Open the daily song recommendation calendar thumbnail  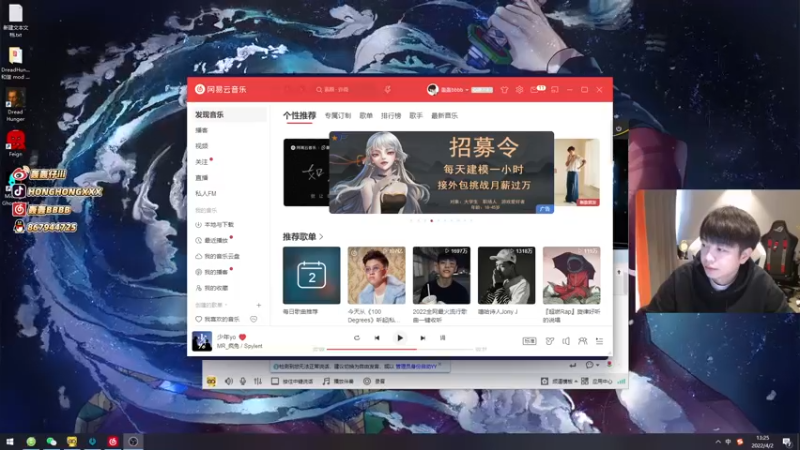click(311, 276)
